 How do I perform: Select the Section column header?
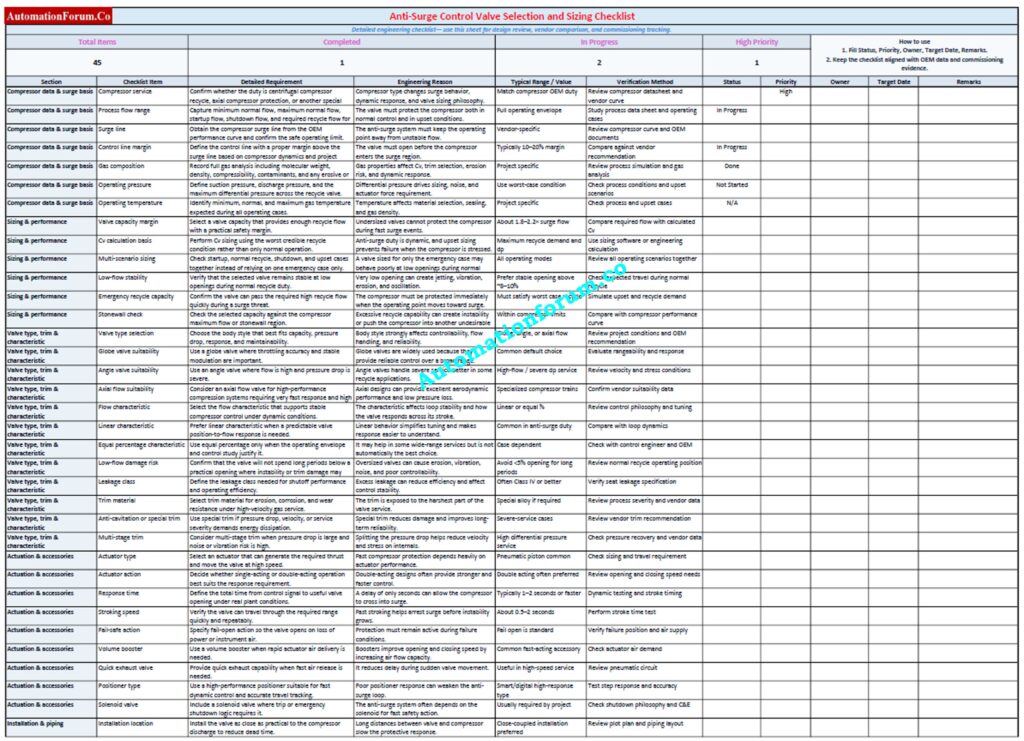pyautogui.click(x=52, y=82)
